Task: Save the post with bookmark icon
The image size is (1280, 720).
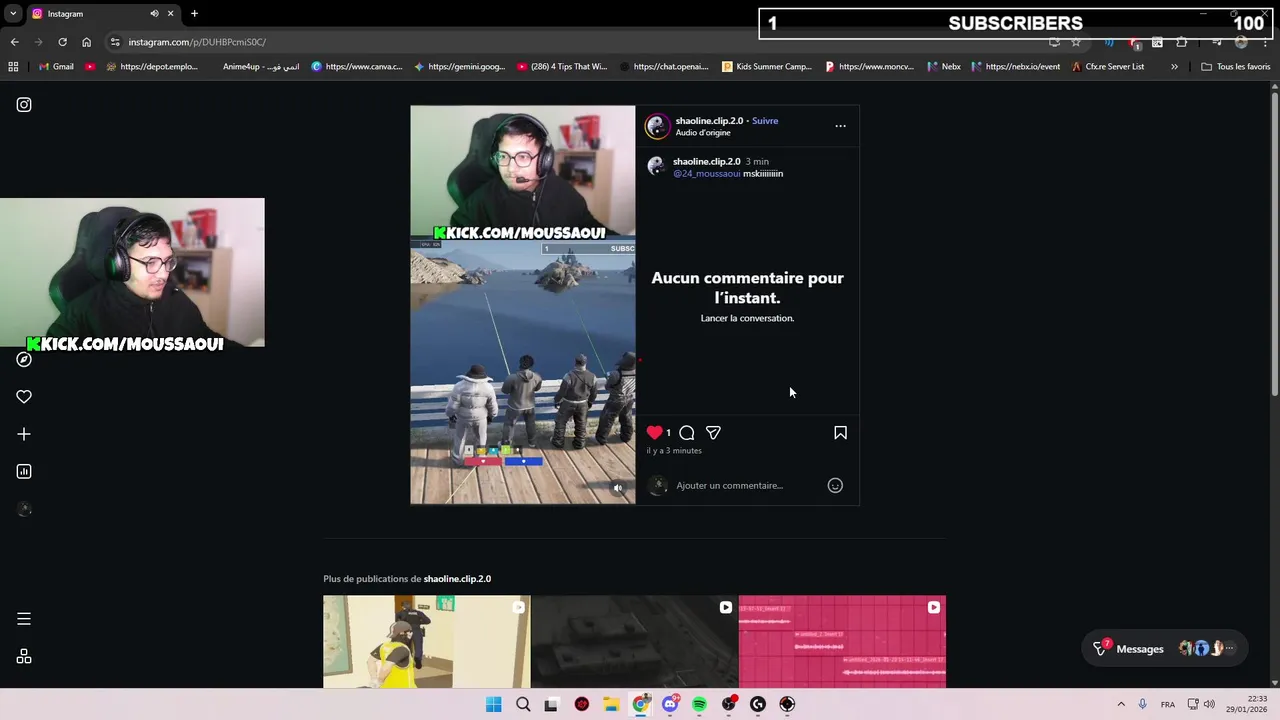Action: tap(840, 433)
